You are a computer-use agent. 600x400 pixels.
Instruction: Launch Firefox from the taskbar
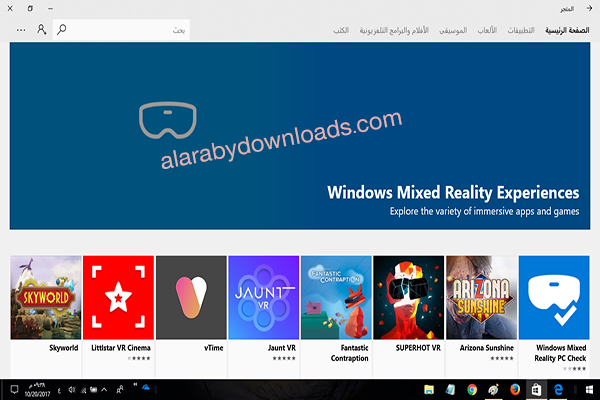pyautogui.click(x=515, y=390)
